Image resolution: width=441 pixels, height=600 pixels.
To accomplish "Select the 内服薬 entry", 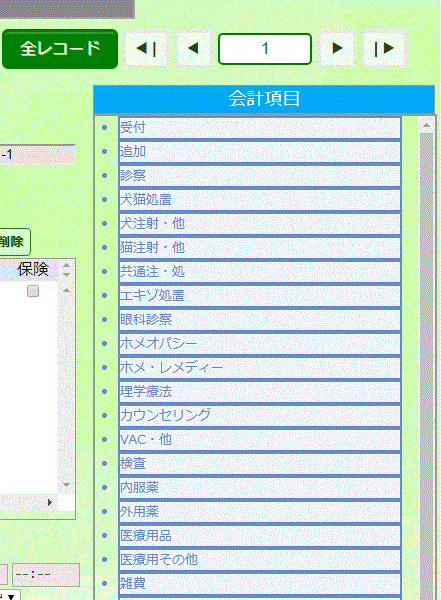I will 260,487.
